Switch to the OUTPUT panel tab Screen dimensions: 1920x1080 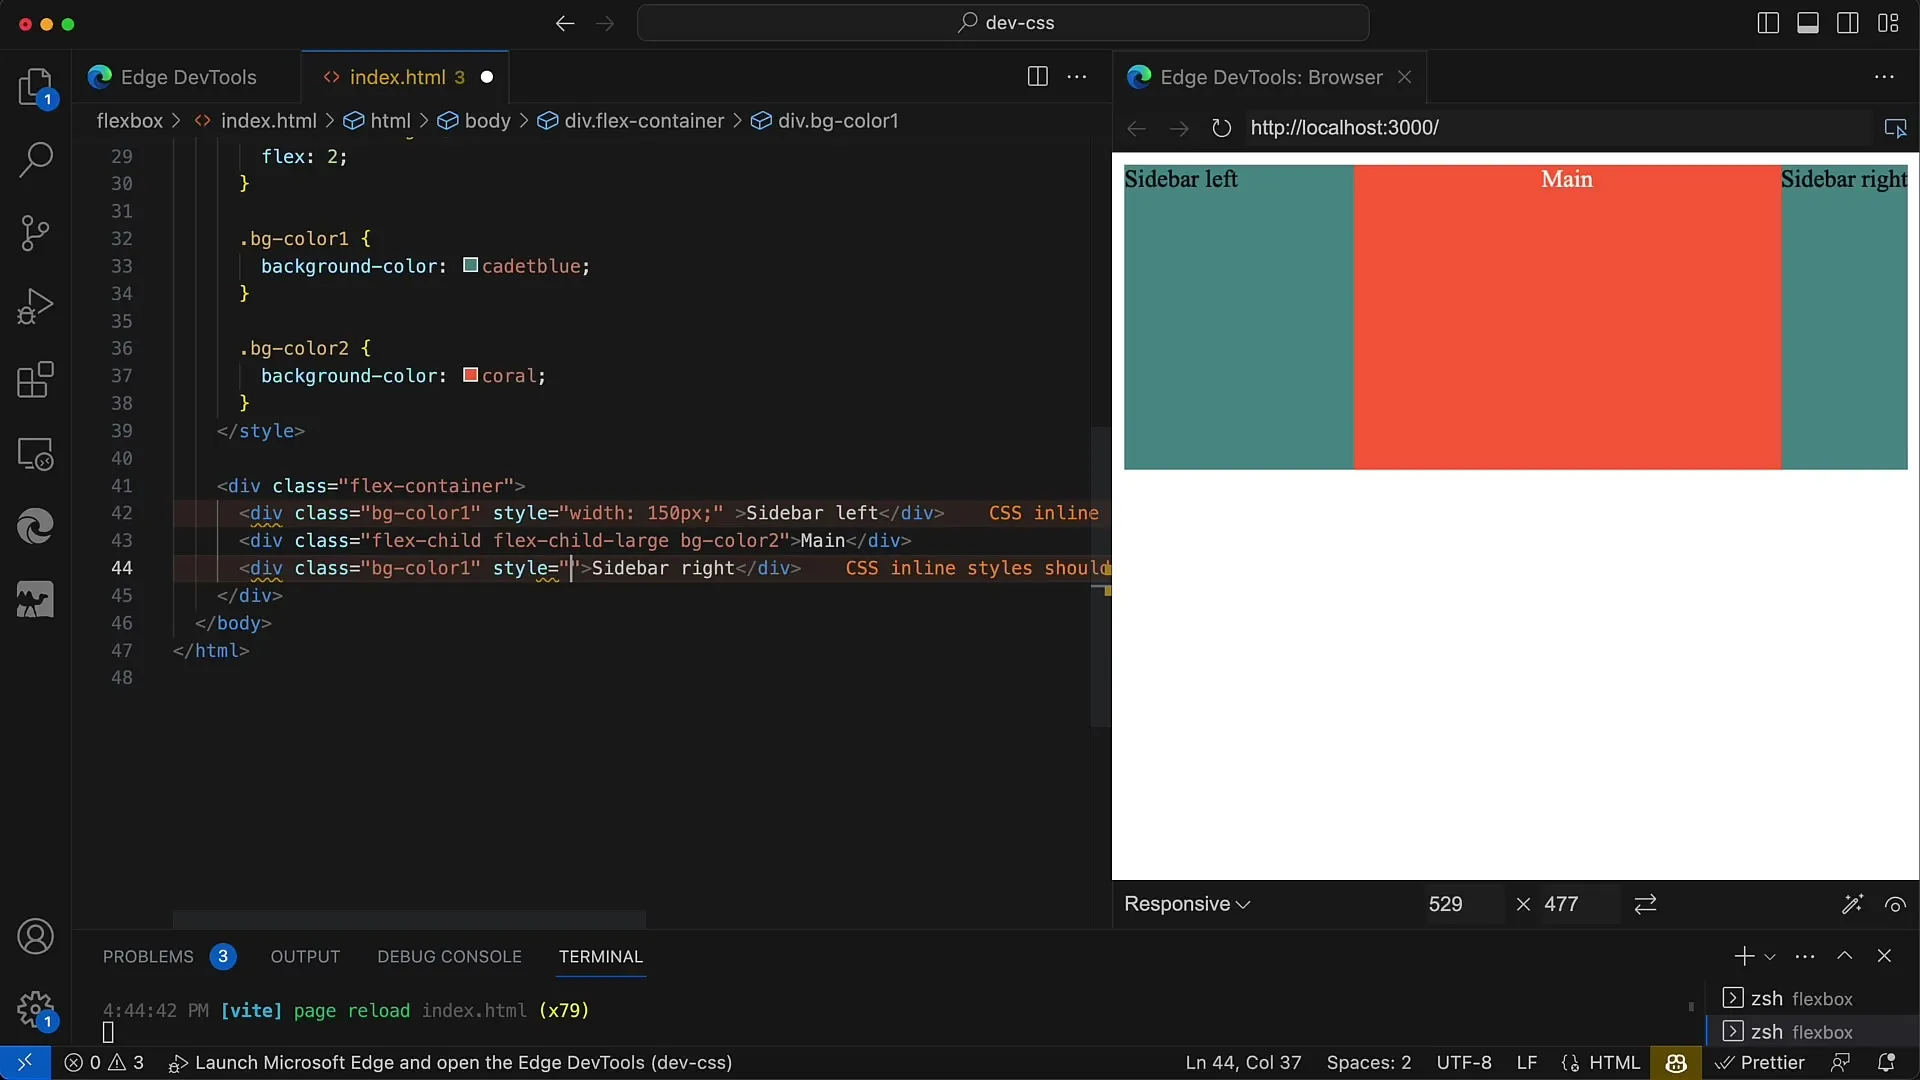point(305,957)
